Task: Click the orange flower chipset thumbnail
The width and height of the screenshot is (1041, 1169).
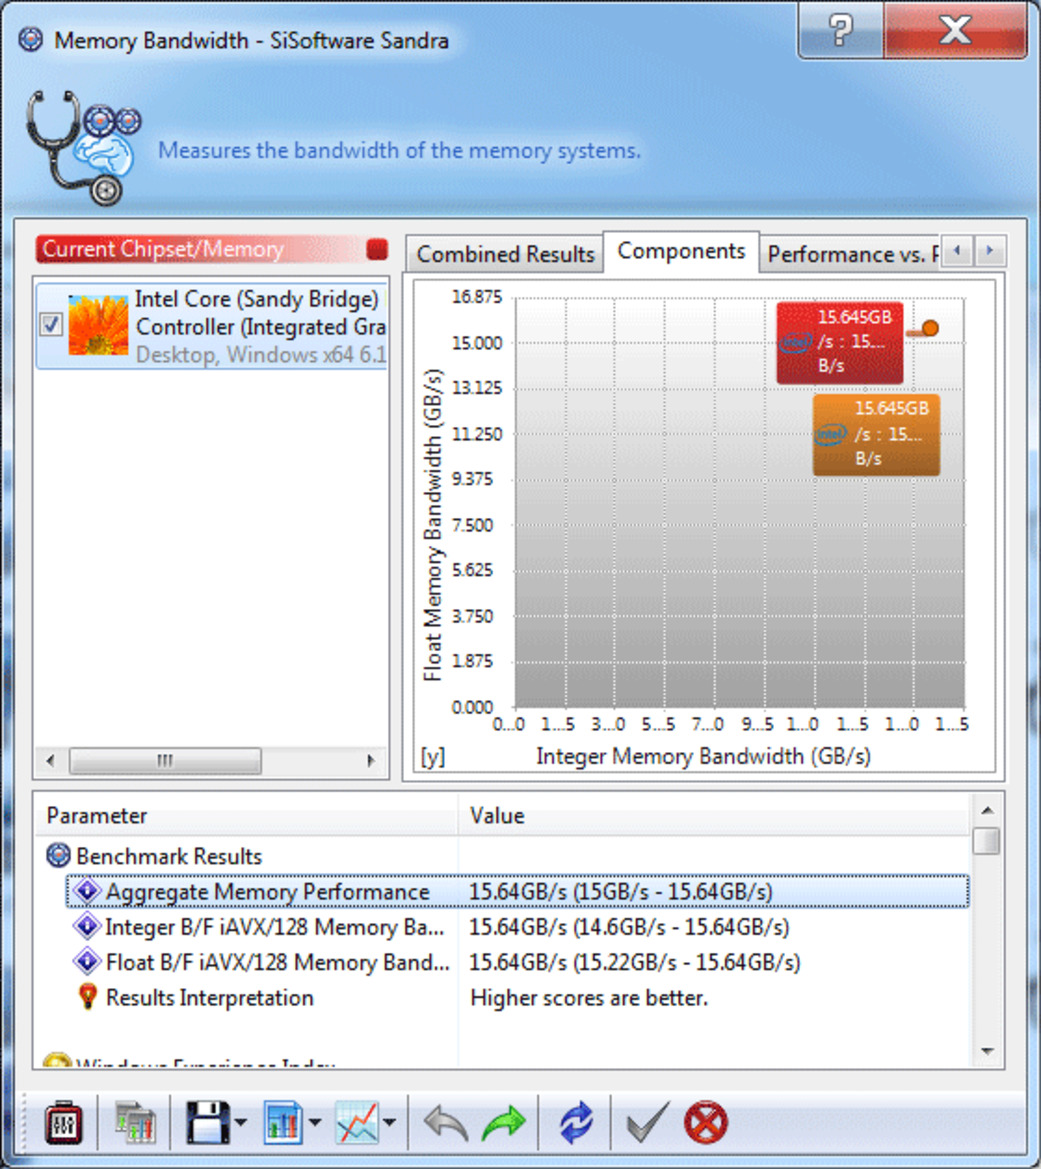Action: click(98, 324)
